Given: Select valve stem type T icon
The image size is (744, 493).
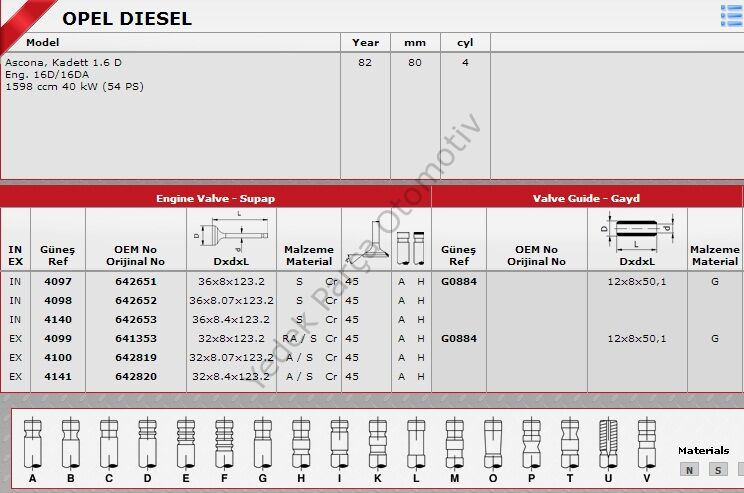Looking at the screenshot, I should coord(570,444).
